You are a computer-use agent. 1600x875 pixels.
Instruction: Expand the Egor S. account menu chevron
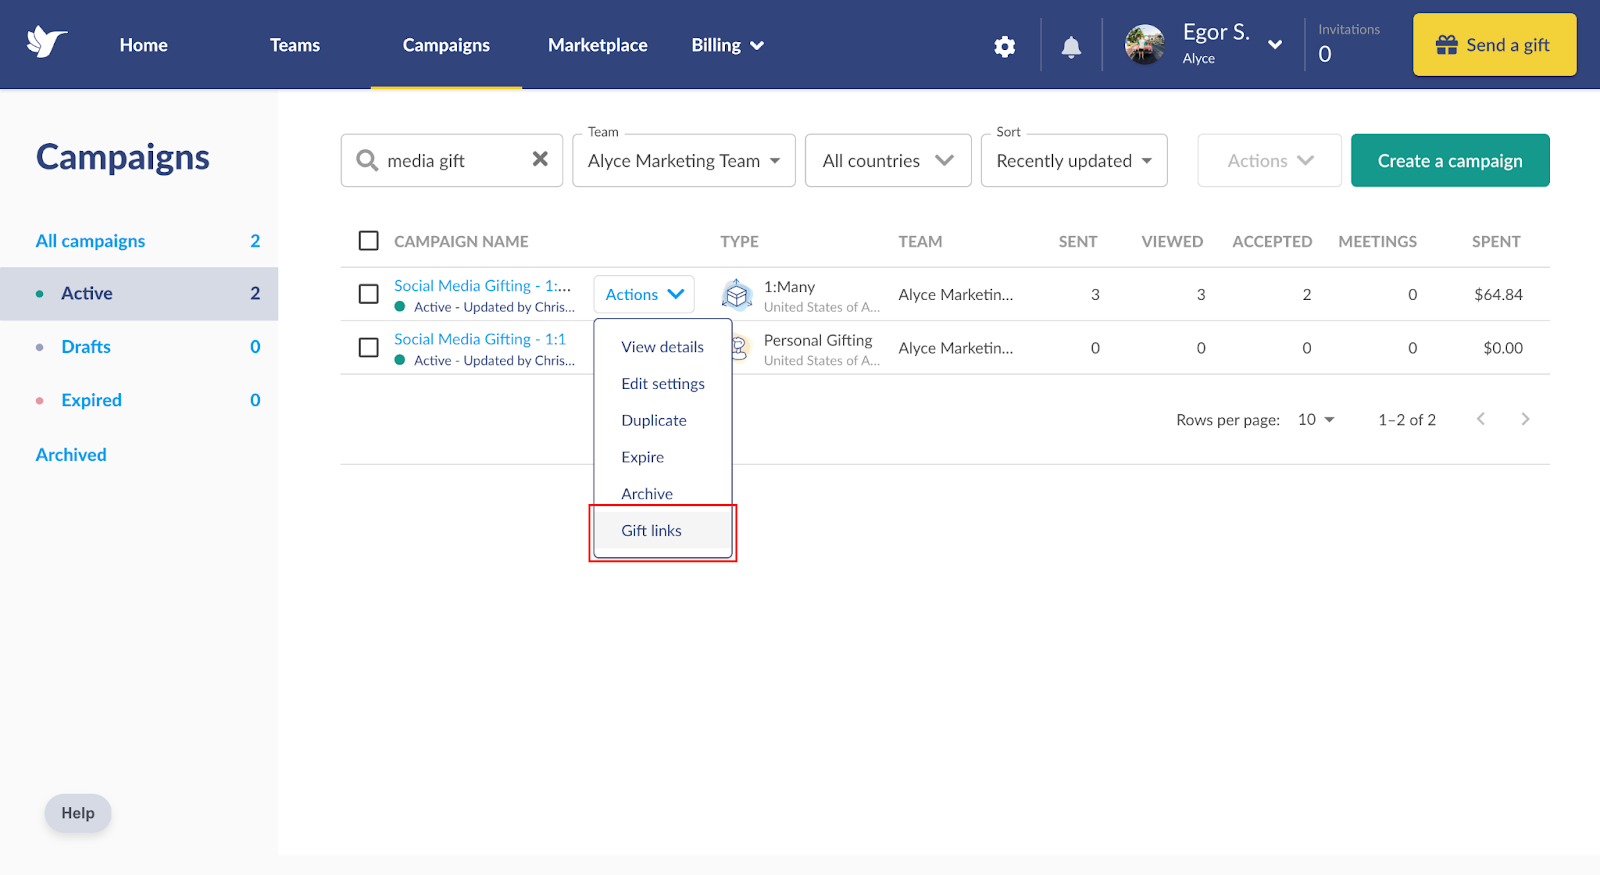pyautogui.click(x=1275, y=45)
